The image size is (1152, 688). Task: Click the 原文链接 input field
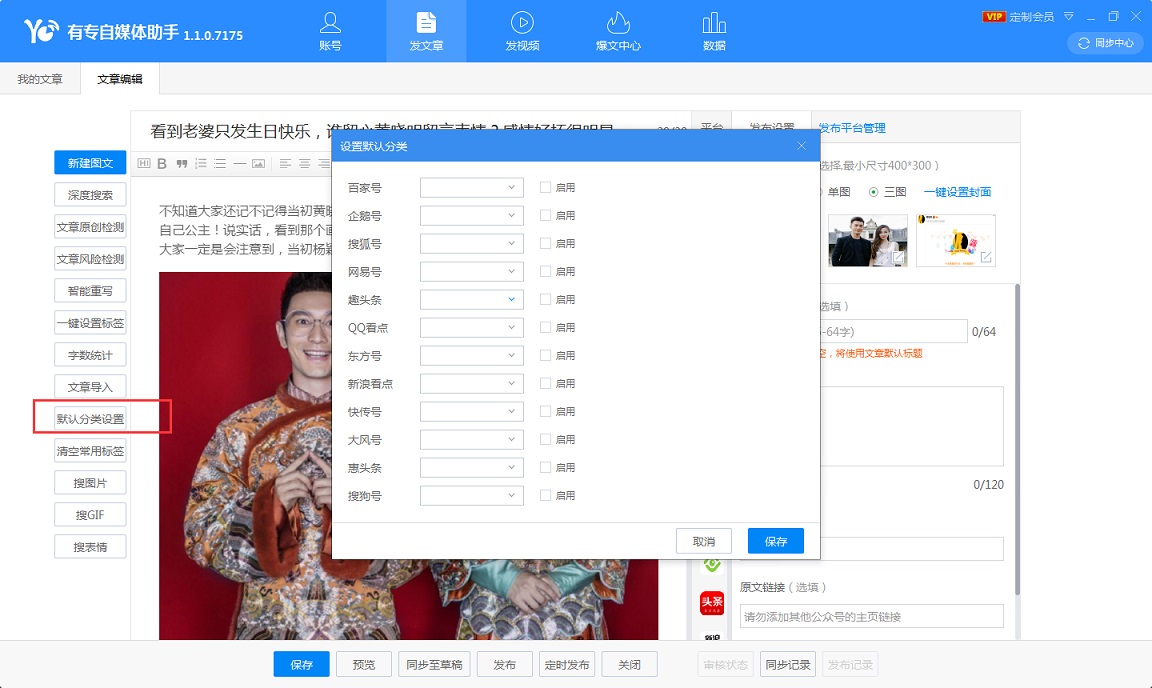[871, 616]
